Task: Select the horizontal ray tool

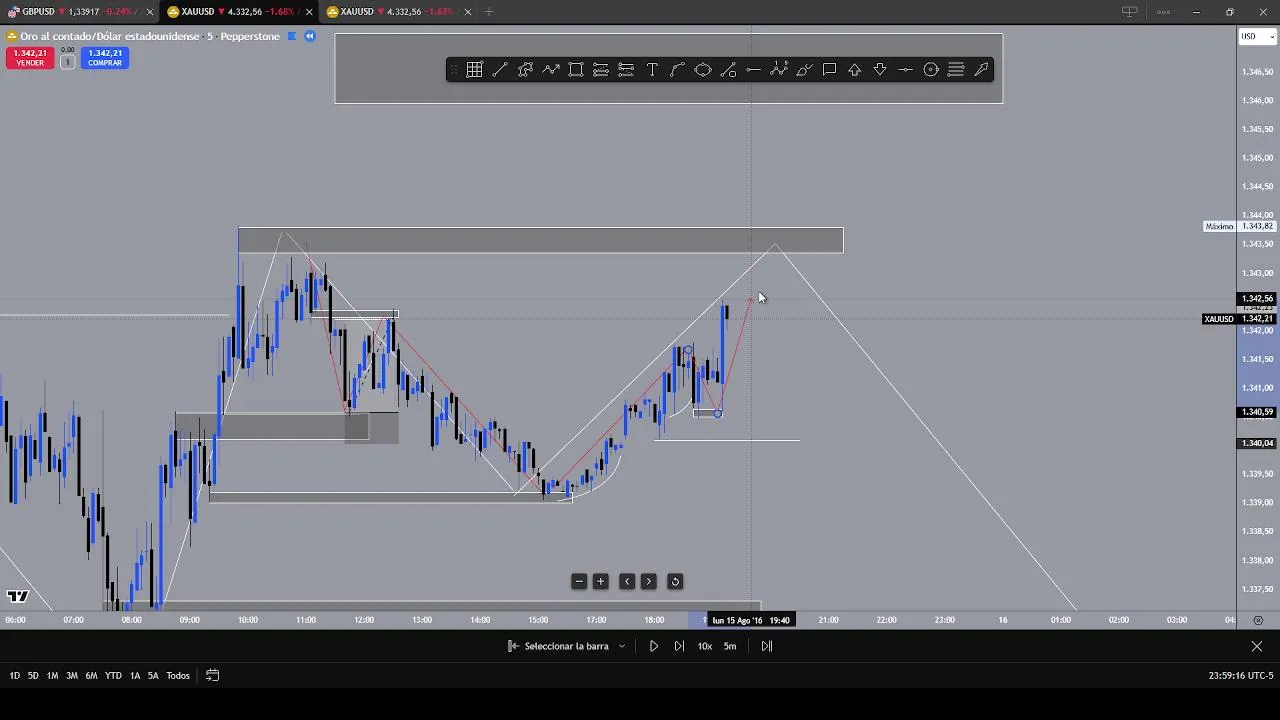Action: [x=905, y=70]
